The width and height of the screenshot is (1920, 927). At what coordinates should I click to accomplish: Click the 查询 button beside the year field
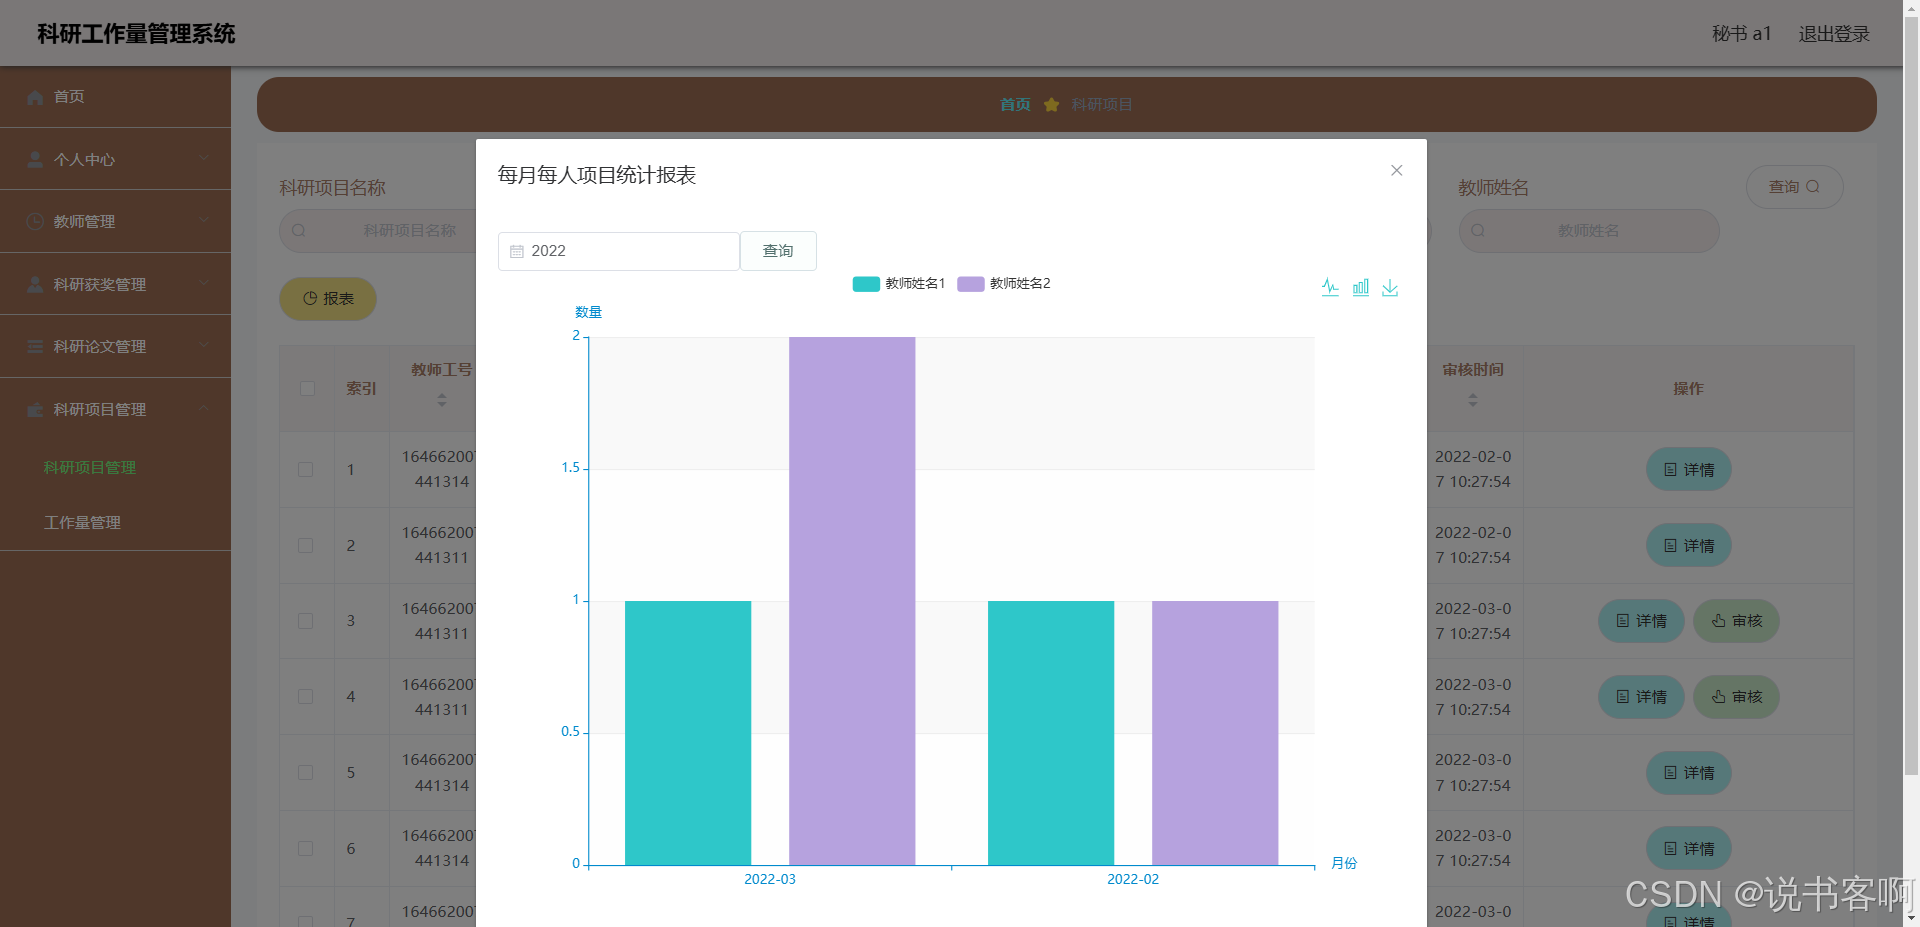pyautogui.click(x=778, y=251)
